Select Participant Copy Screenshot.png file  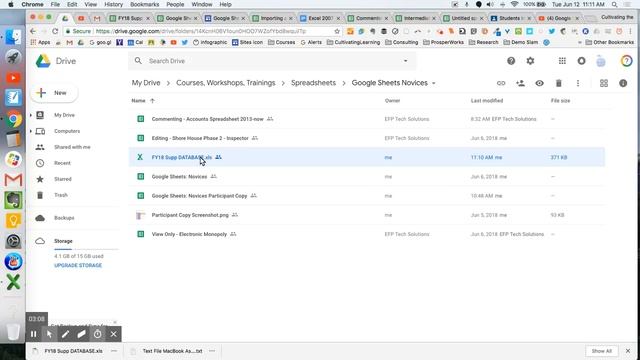[x=367, y=215]
